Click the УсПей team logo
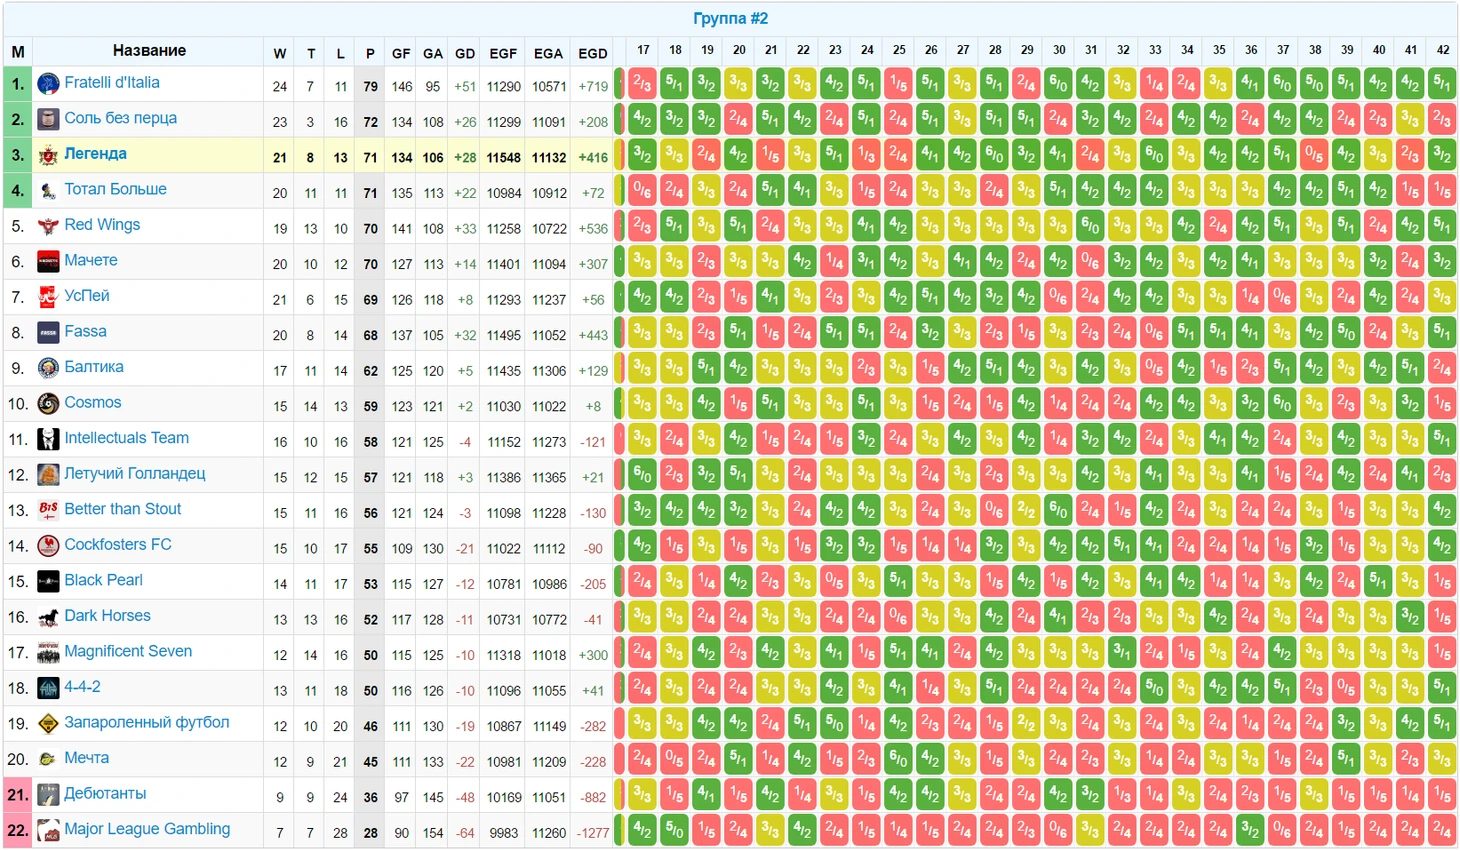 click(x=48, y=297)
